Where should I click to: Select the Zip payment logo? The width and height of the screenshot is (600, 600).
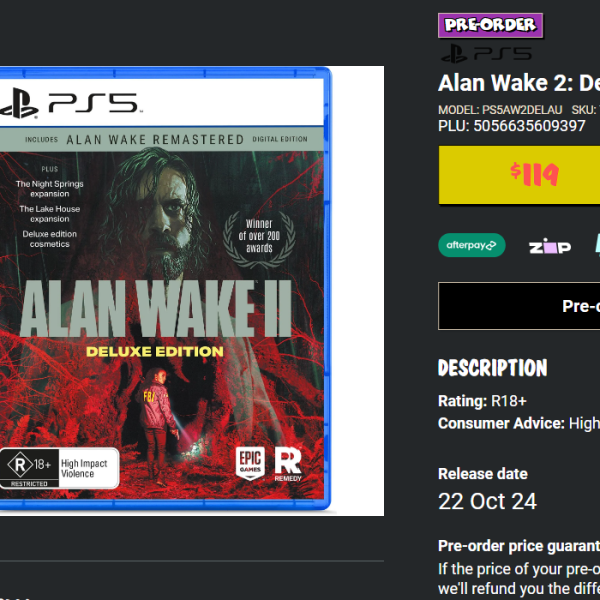tap(549, 246)
